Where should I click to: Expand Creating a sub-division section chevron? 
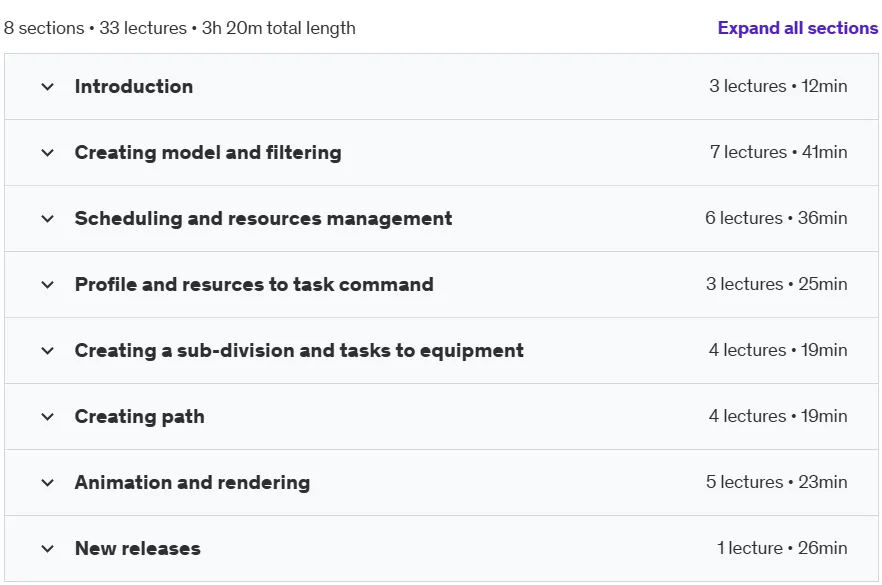48,350
